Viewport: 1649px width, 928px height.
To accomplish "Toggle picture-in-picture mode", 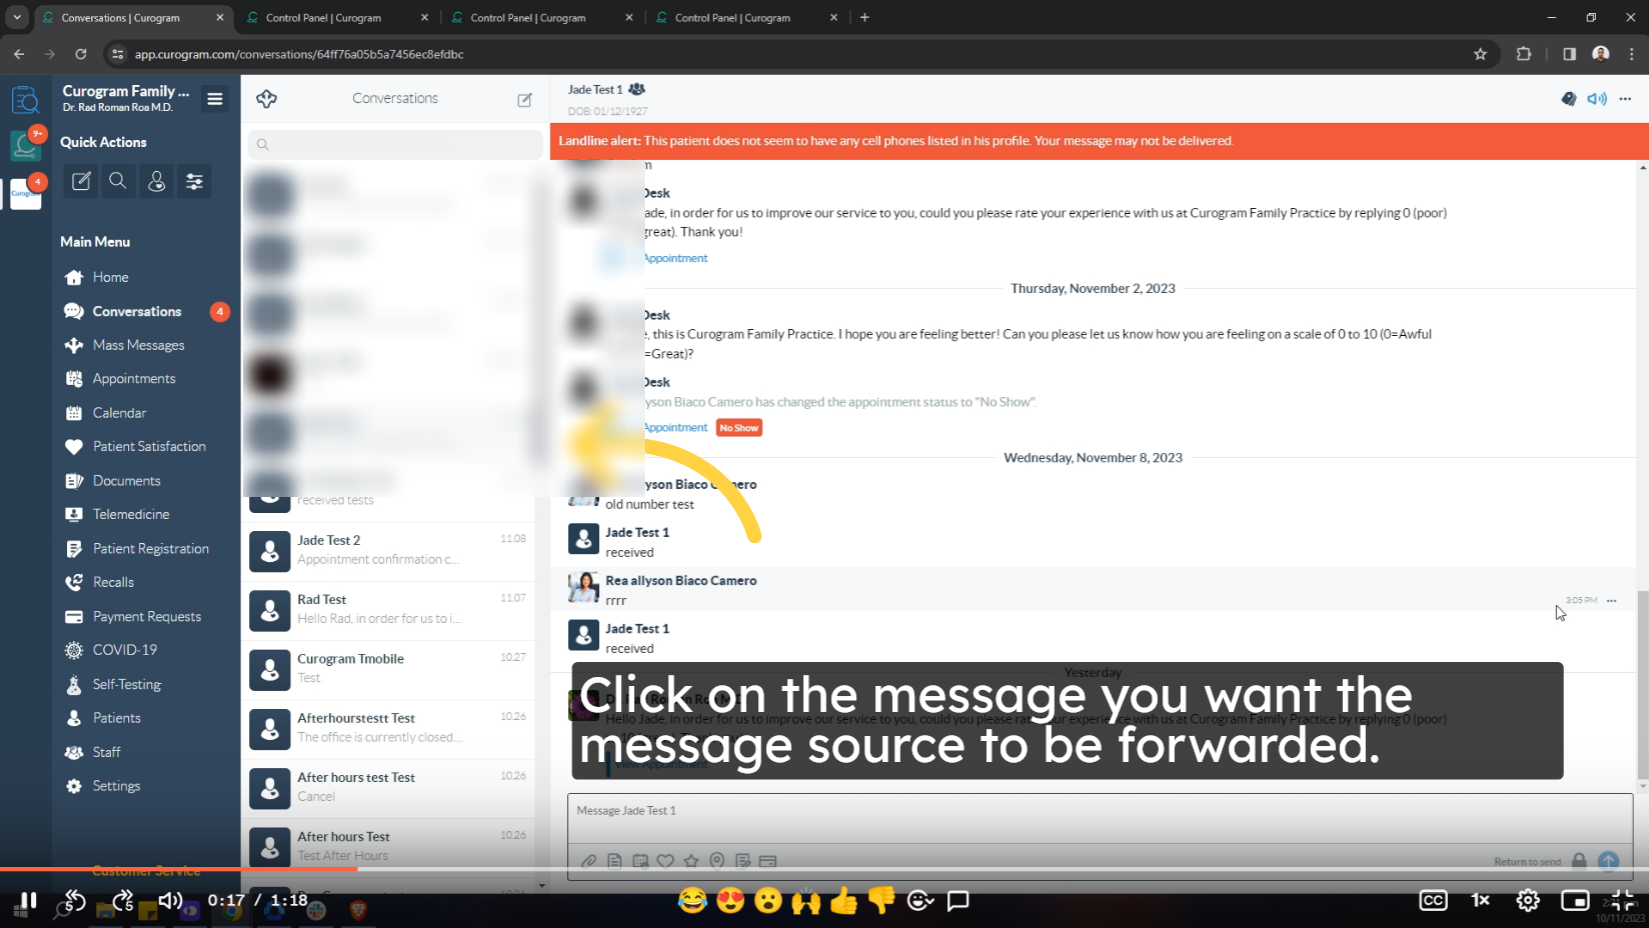I will pos(1575,900).
